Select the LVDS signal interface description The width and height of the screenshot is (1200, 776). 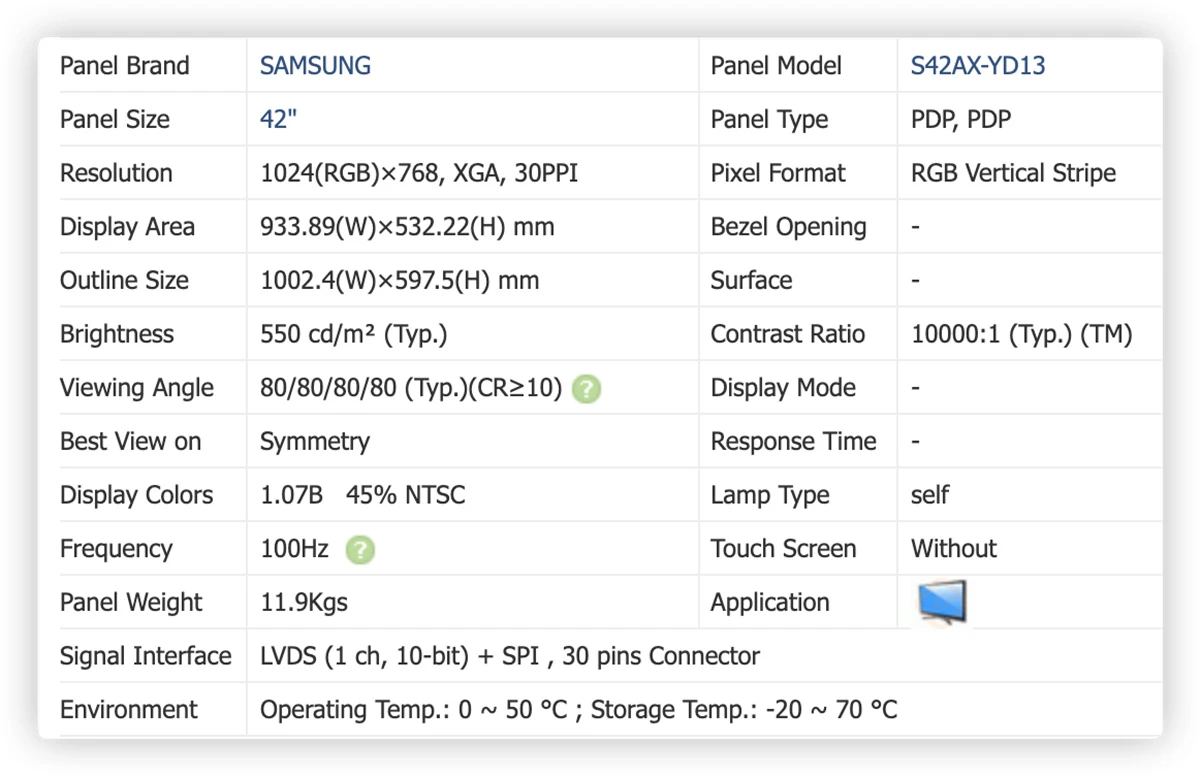(510, 656)
